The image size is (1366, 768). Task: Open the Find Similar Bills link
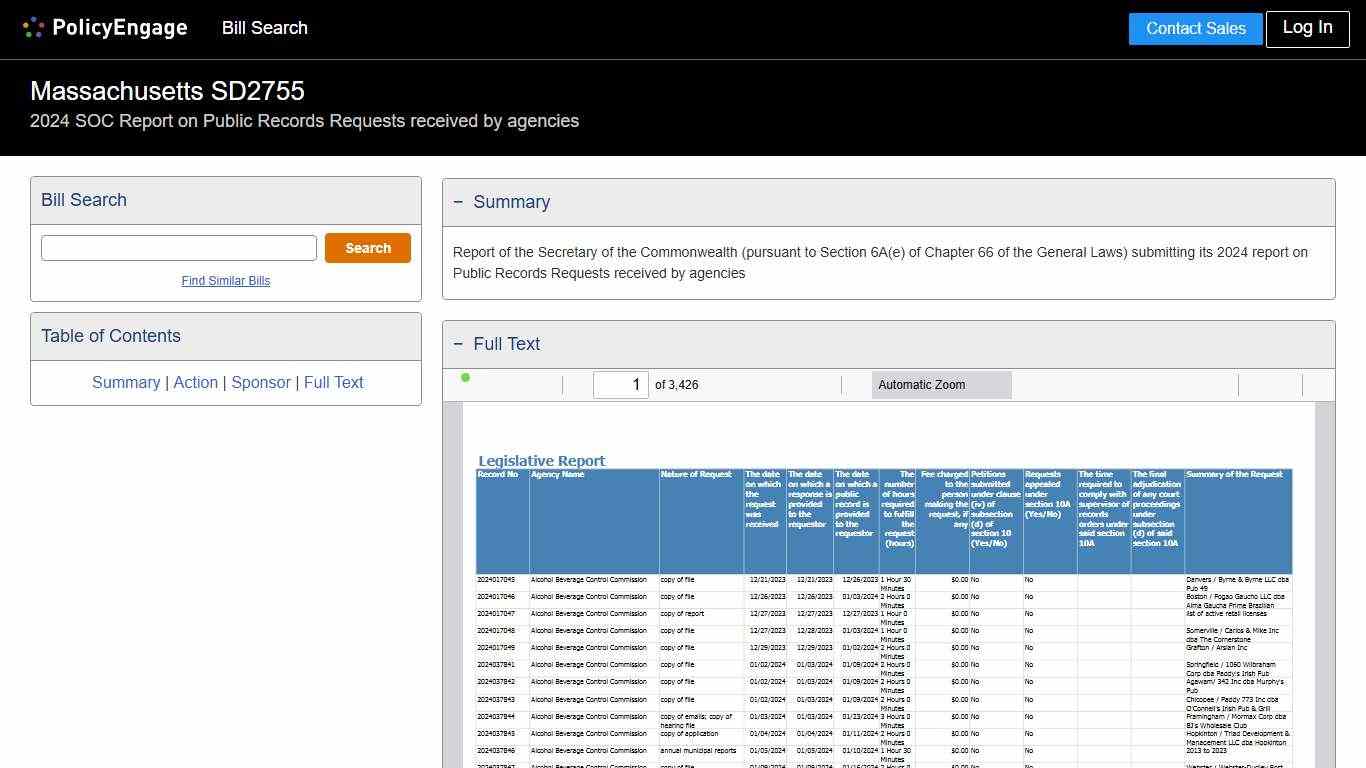tap(226, 281)
